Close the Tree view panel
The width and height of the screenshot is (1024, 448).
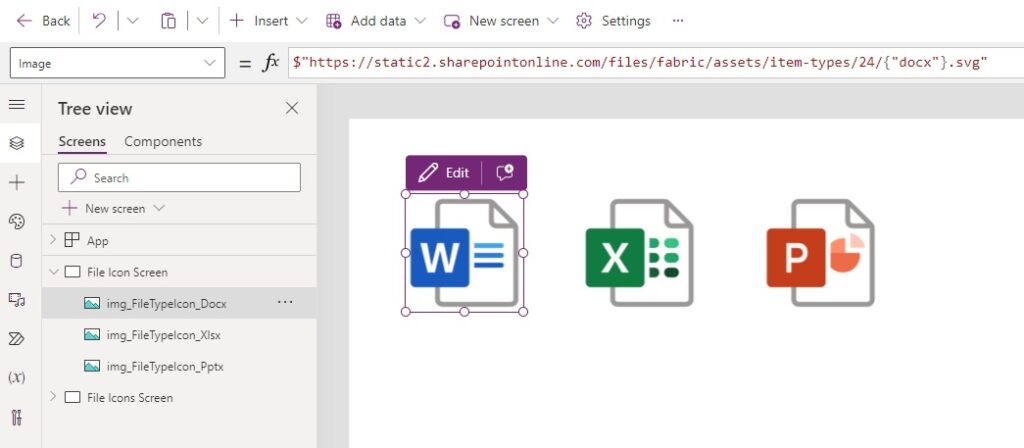point(292,108)
